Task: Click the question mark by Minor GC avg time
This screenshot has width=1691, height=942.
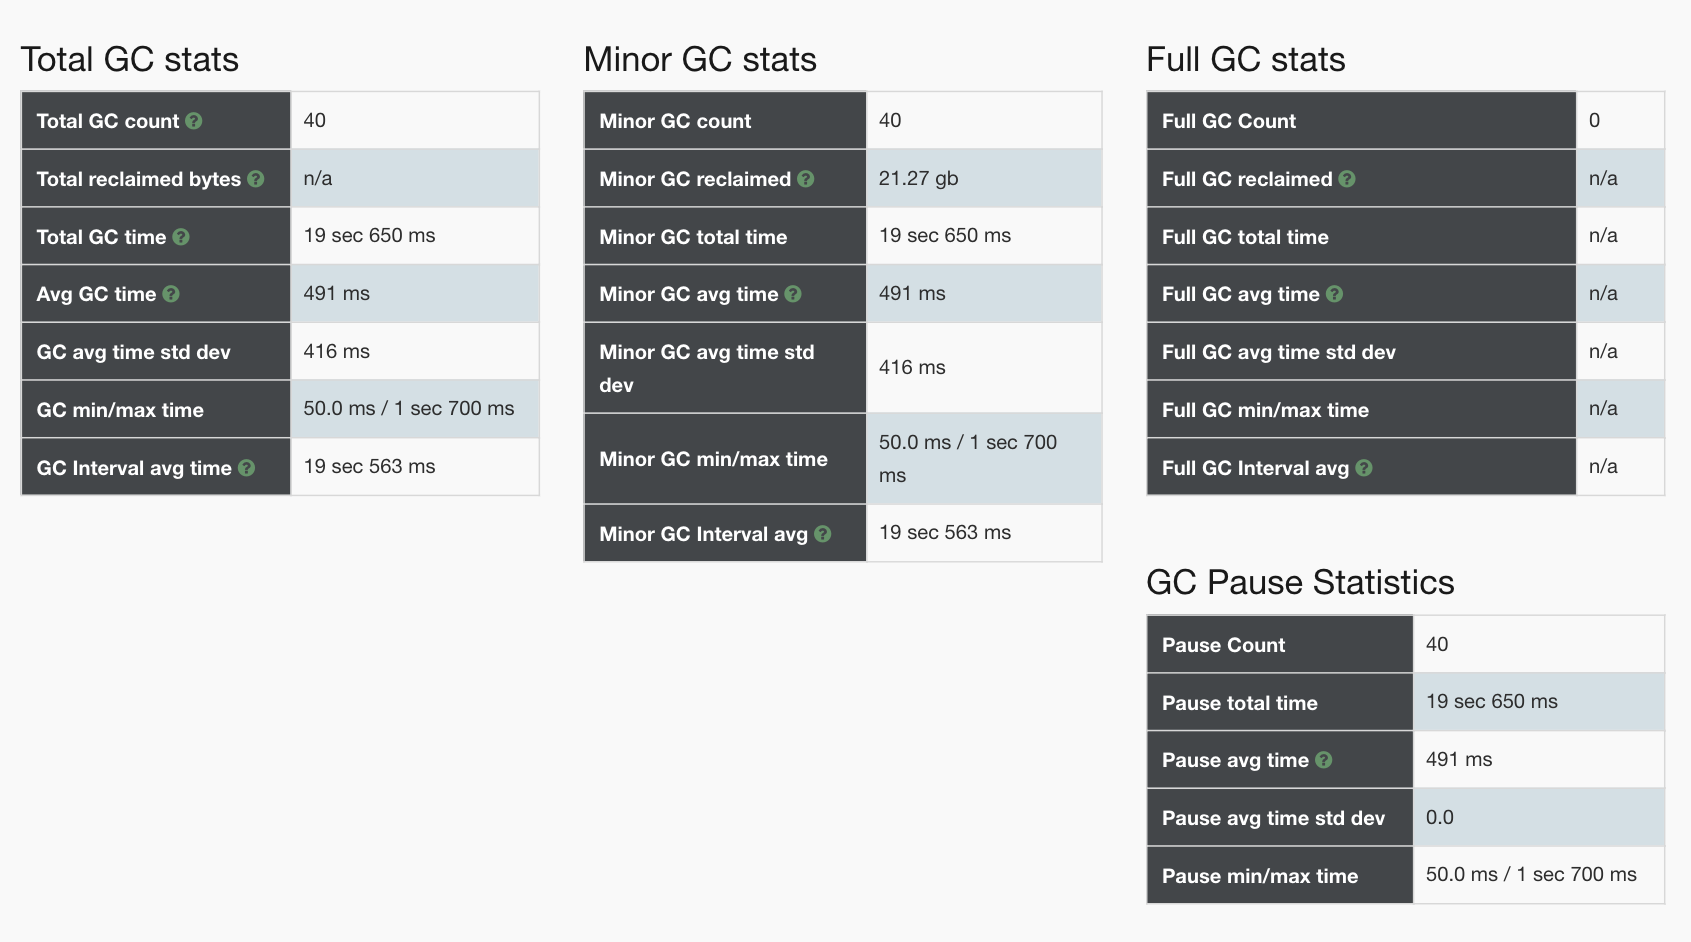Action: (x=793, y=294)
